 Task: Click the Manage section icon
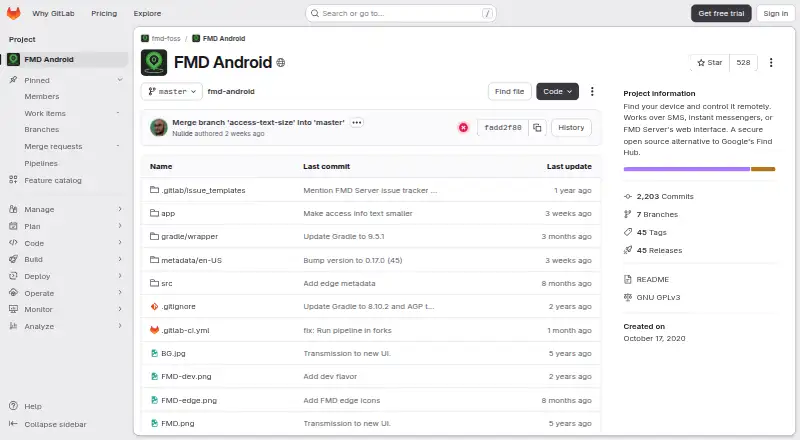(x=13, y=209)
